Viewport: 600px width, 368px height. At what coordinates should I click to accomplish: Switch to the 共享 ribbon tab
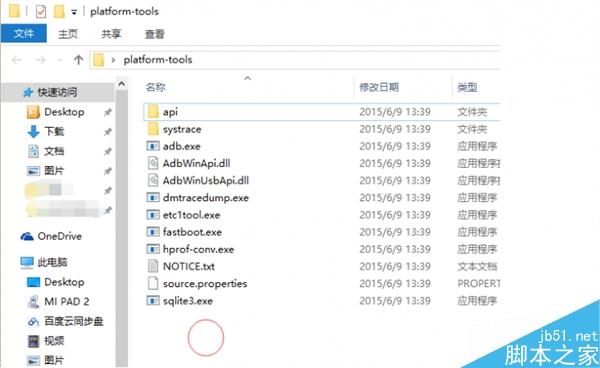(x=111, y=34)
